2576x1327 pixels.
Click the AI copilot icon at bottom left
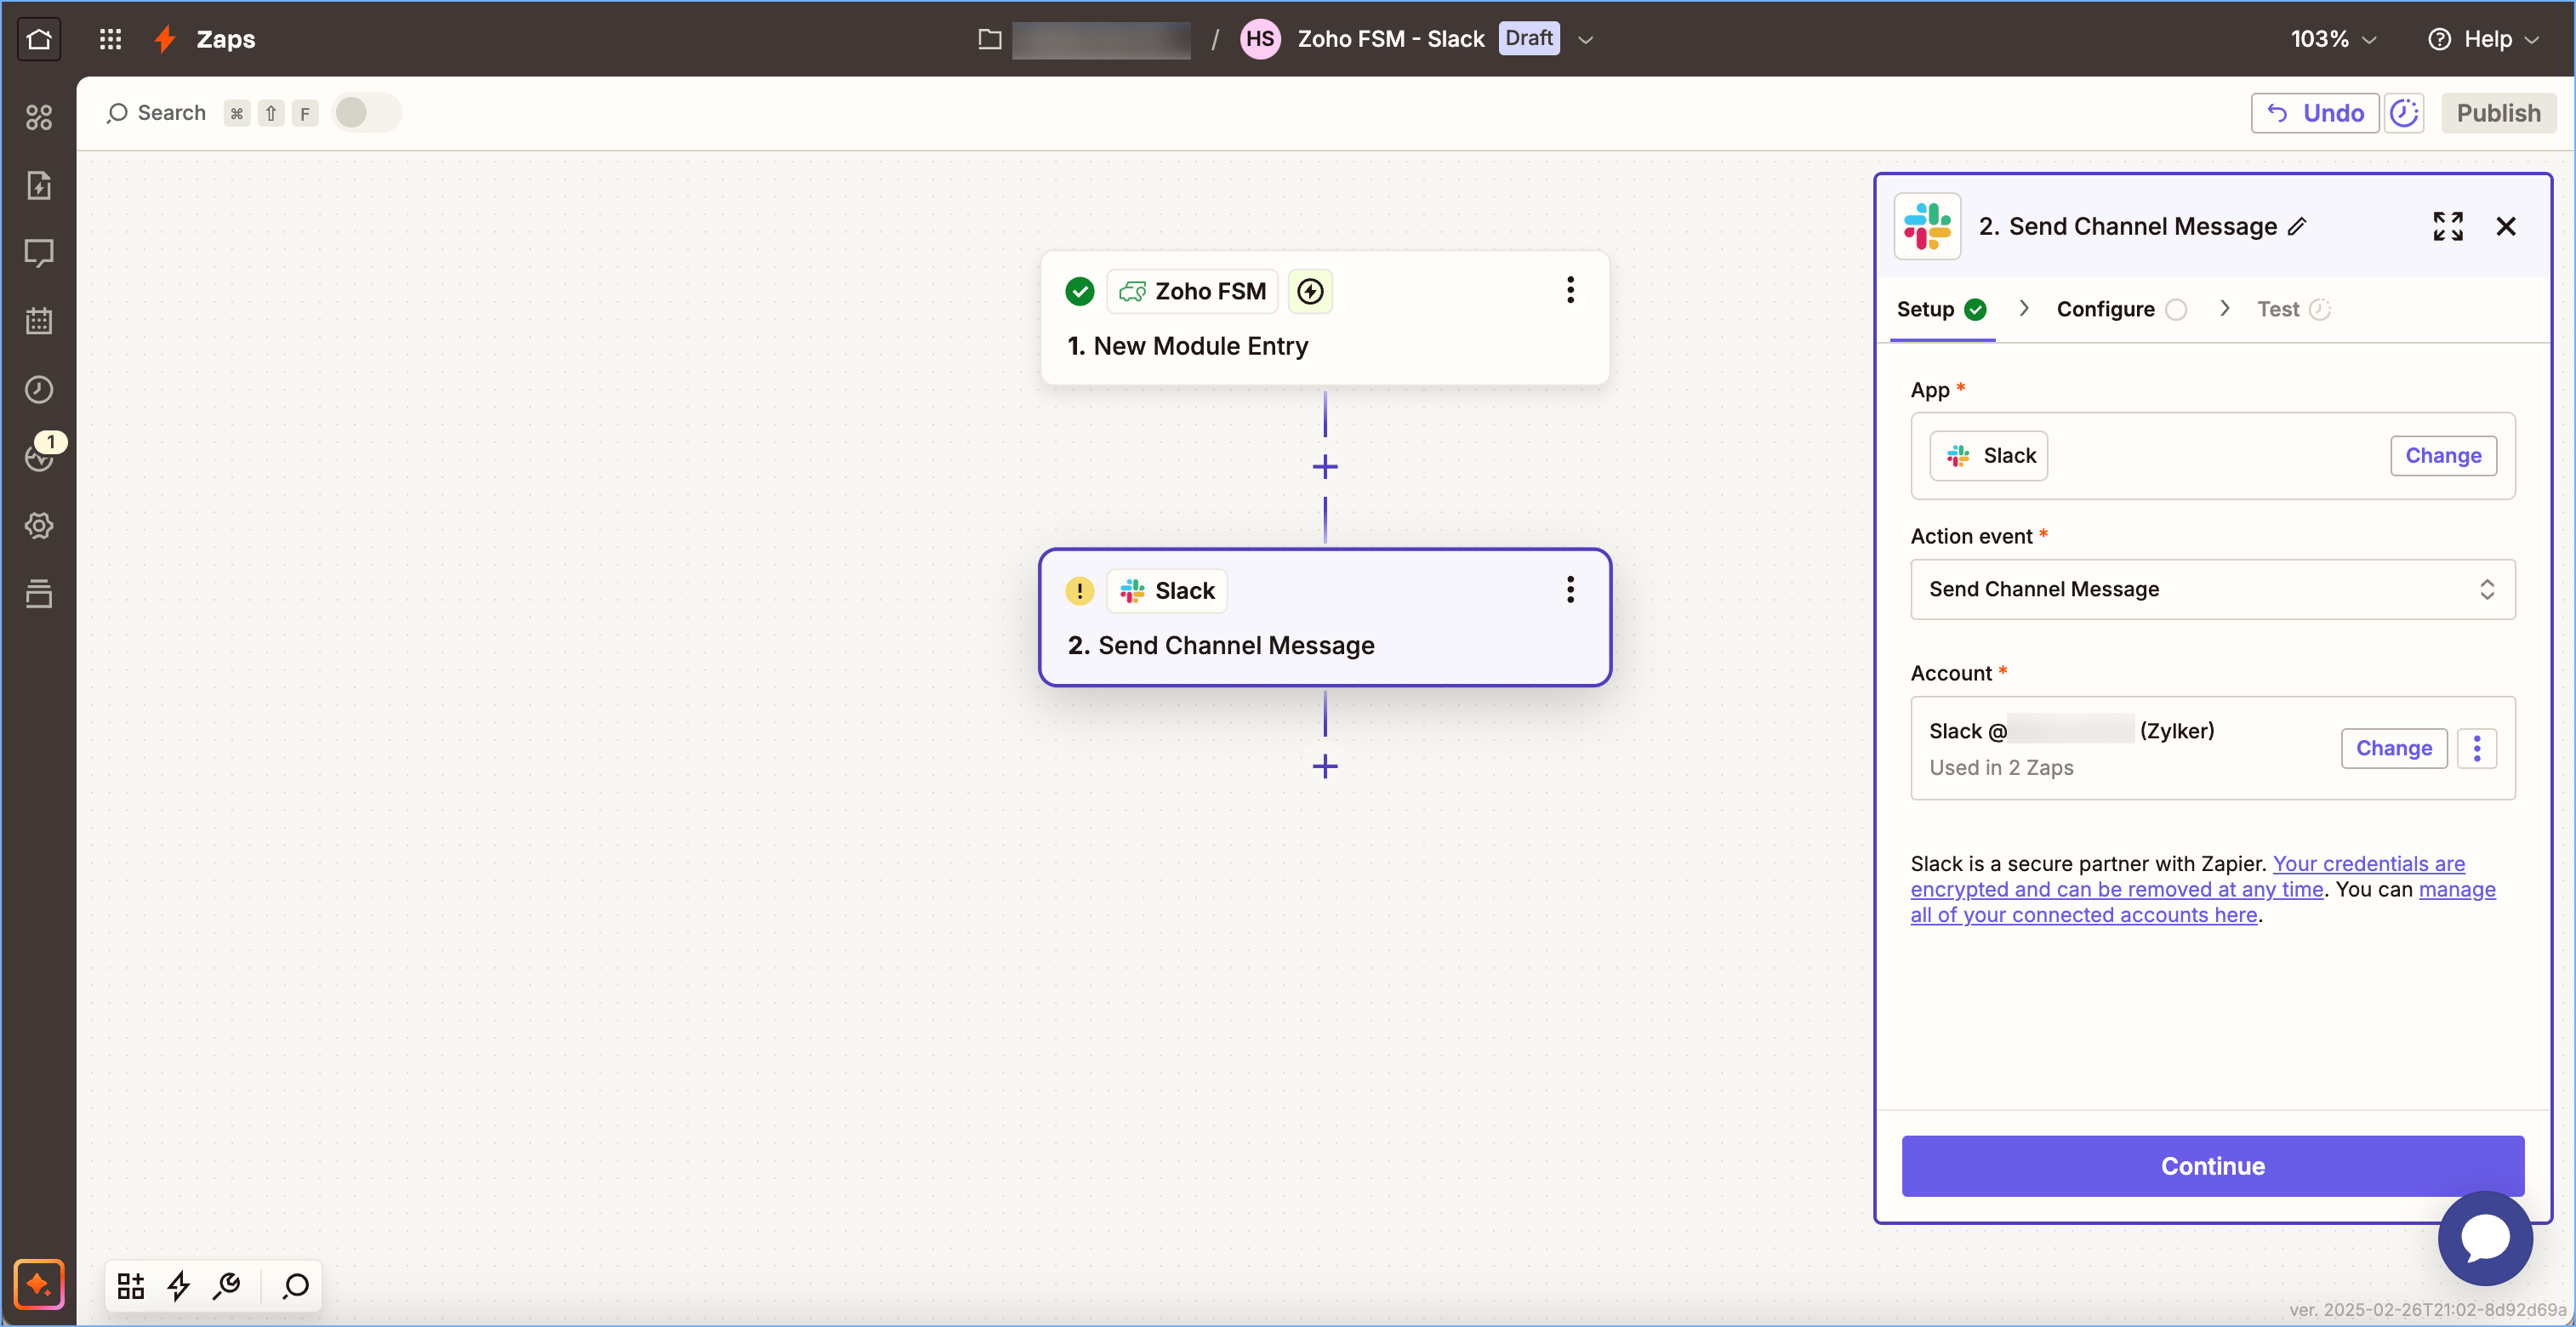[38, 1283]
